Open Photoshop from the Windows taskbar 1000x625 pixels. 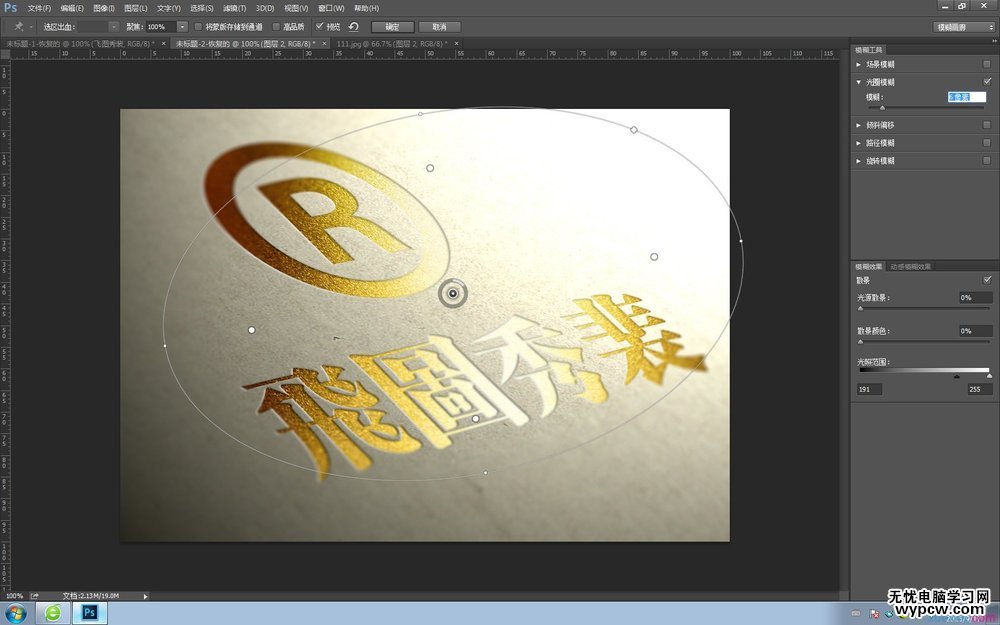[x=90, y=611]
